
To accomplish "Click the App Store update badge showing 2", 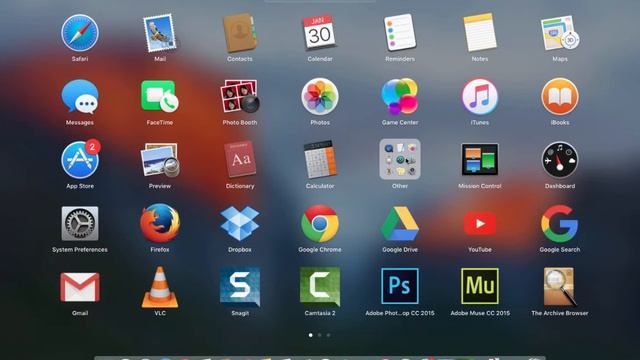I will (93, 147).
